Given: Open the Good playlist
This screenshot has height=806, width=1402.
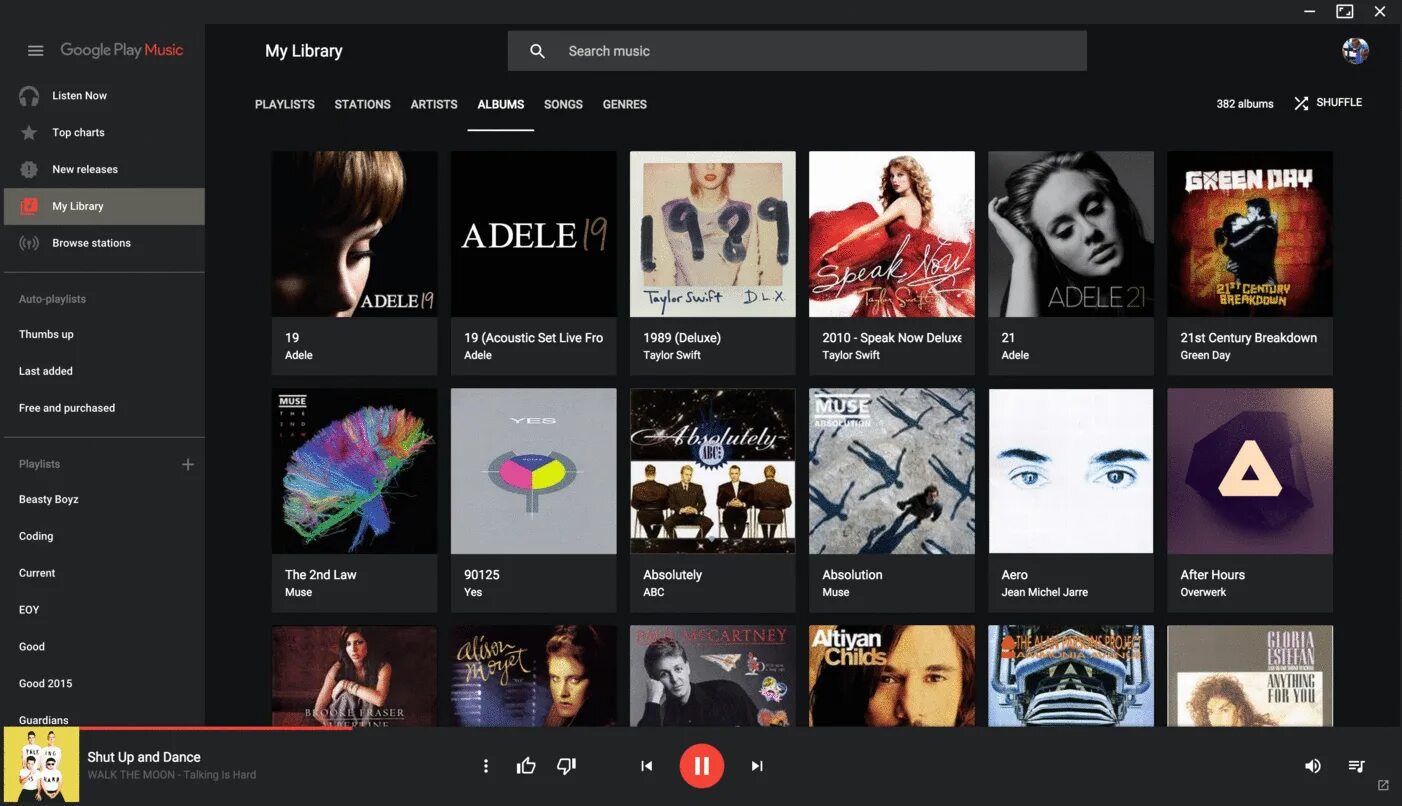Looking at the screenshot, I should click(x=32, y=647).
